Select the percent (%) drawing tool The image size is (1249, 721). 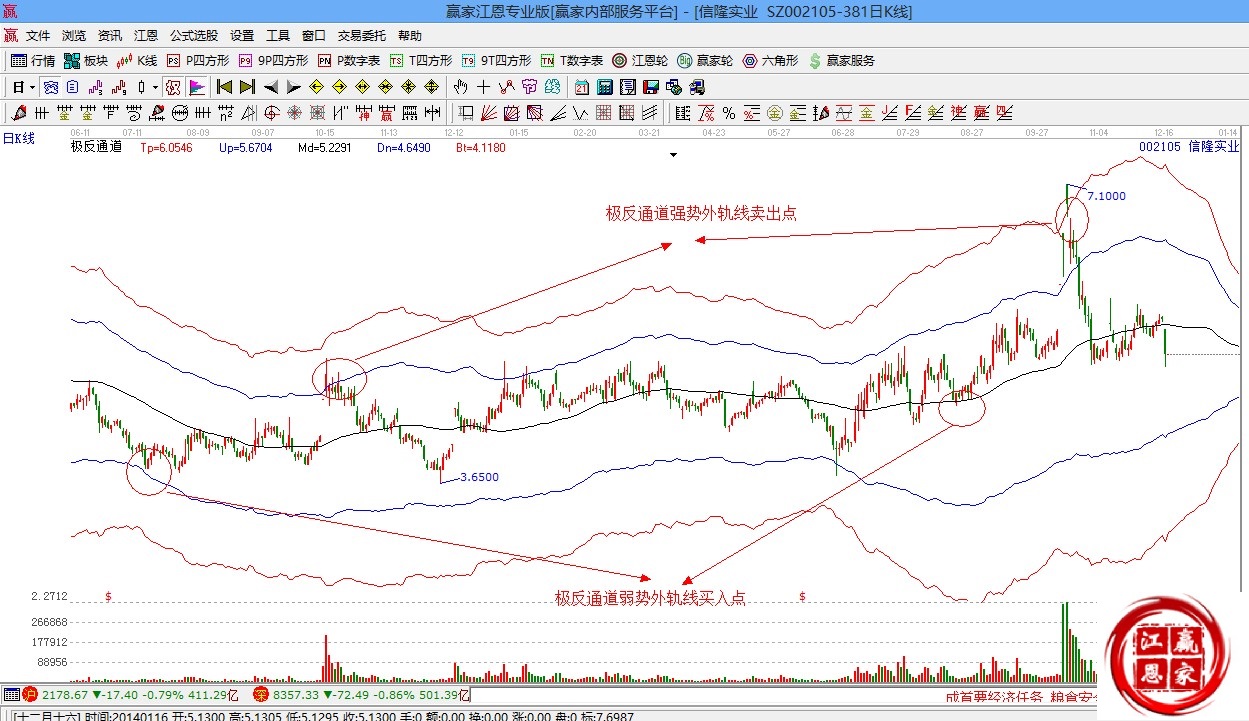[729, 113]
